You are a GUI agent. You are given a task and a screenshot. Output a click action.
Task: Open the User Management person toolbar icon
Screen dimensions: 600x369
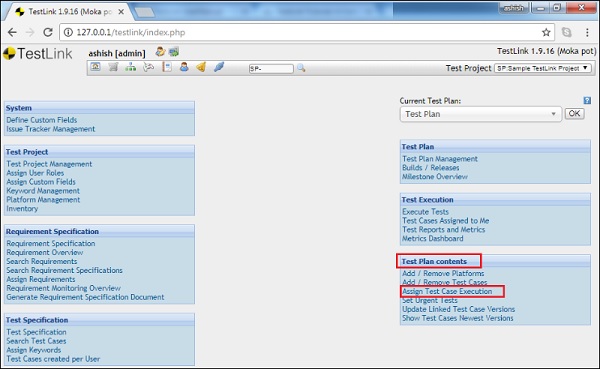pyautogui.click(x=184, y=67)
